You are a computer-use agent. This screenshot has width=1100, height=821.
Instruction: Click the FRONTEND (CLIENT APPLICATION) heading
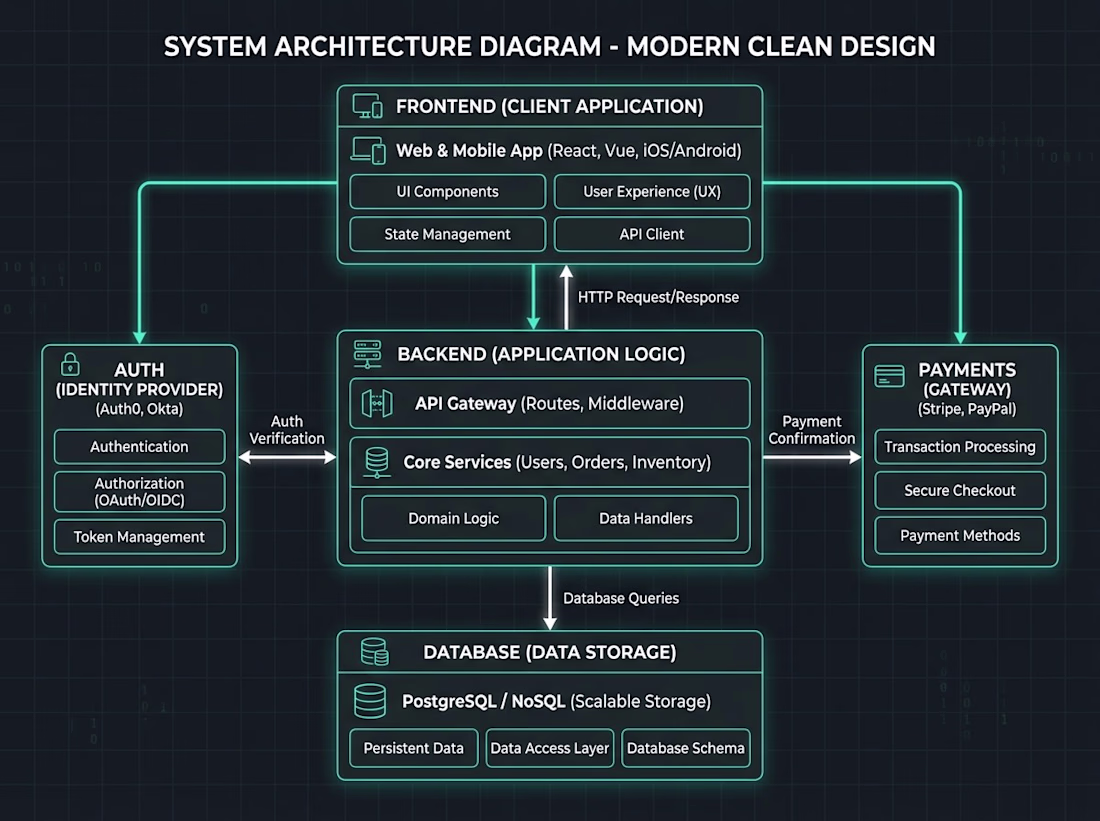point(549,107)
